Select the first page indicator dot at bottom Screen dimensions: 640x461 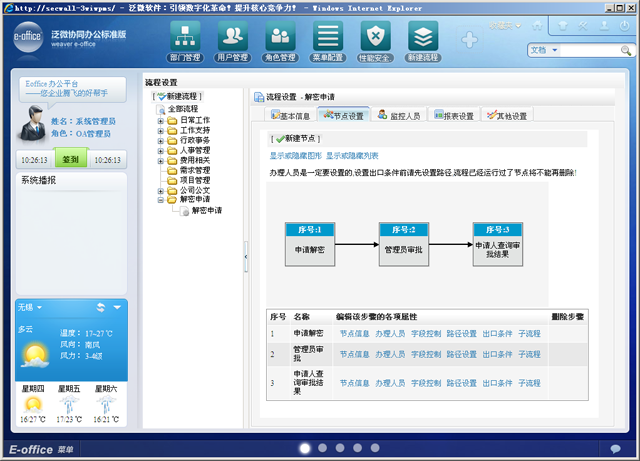(305, 448)
